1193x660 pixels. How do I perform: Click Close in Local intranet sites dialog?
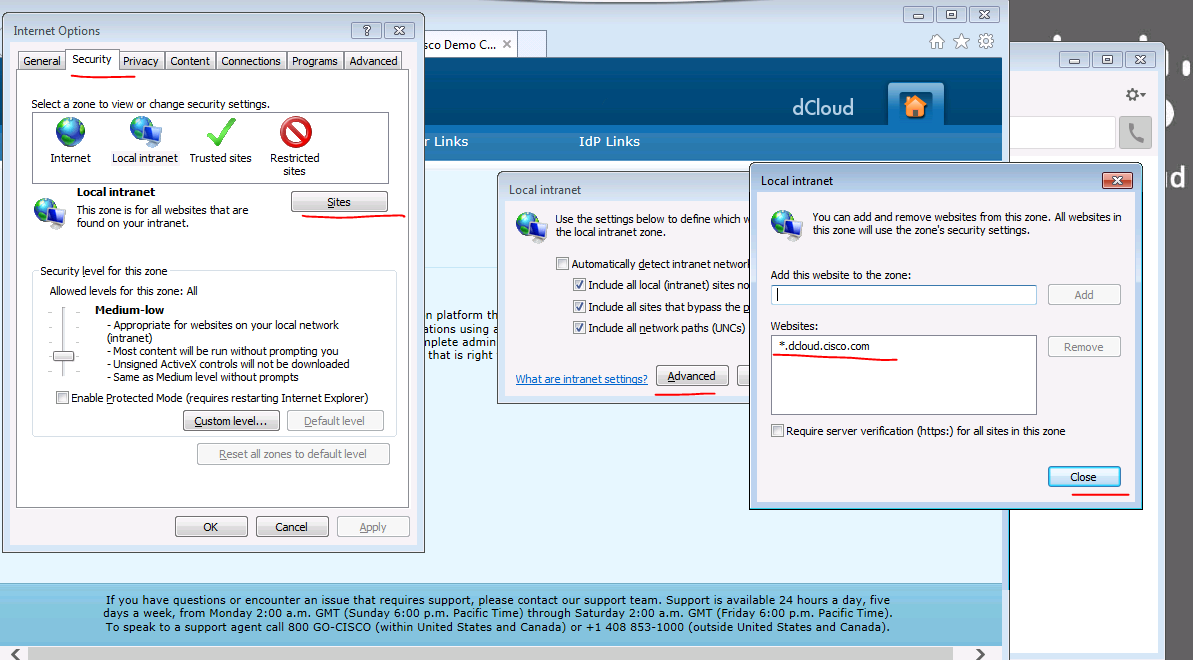(x=1083, y=477)
